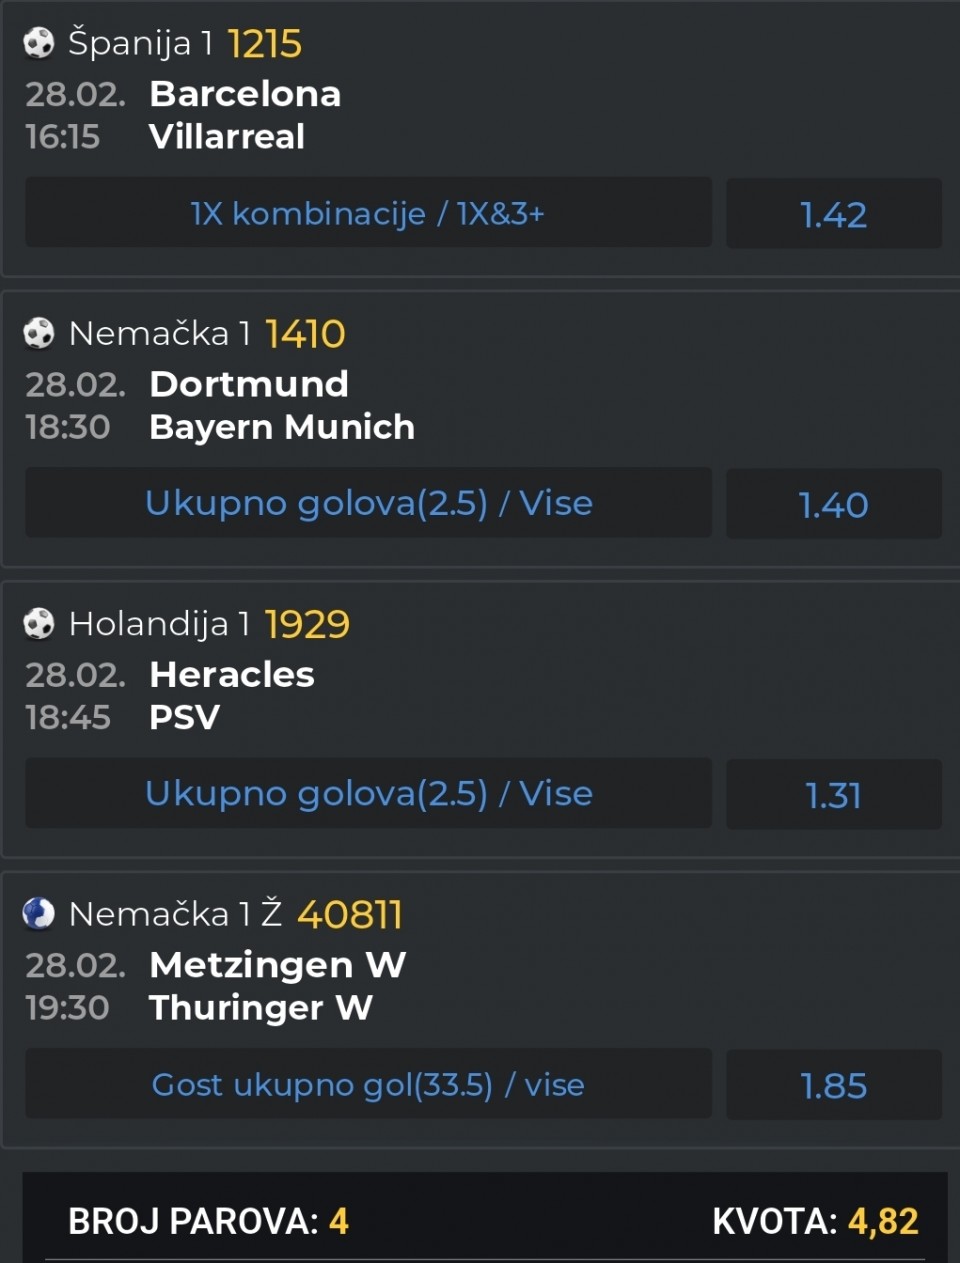
Task: Click the handball icon beside Nemačka 1 Ž
Action: pos(39,913)
